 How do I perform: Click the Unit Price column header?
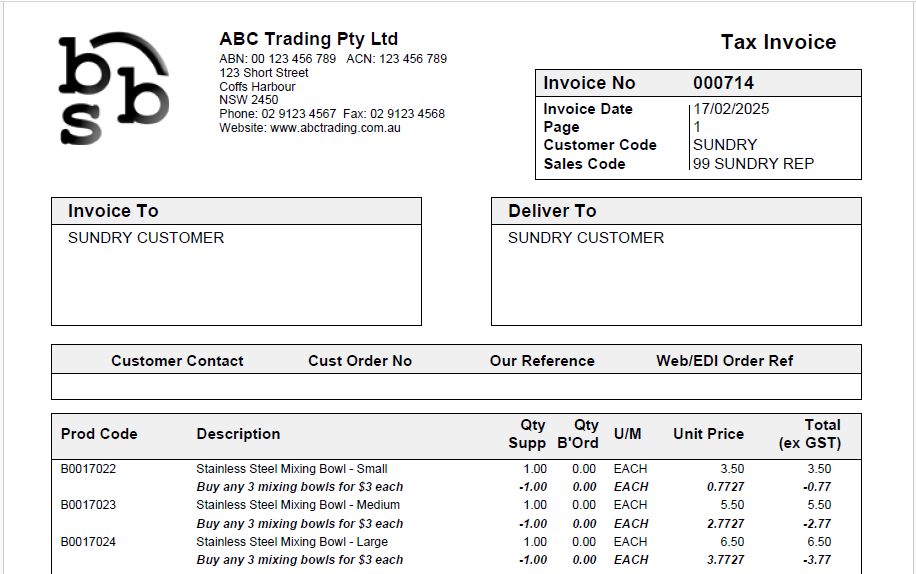[708, 434]
